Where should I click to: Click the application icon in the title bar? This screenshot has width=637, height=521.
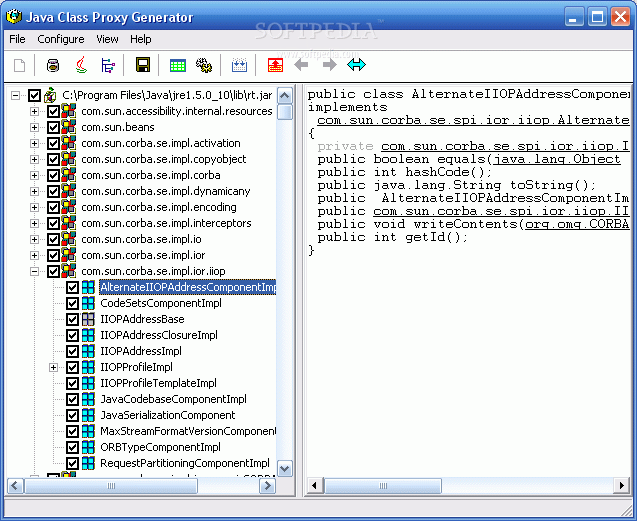14,17
